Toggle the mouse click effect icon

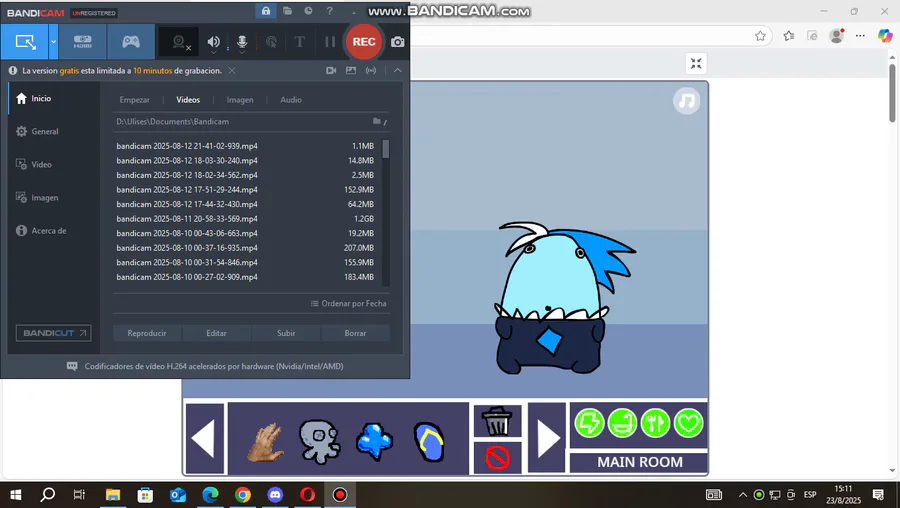click(x=271, y=42)
